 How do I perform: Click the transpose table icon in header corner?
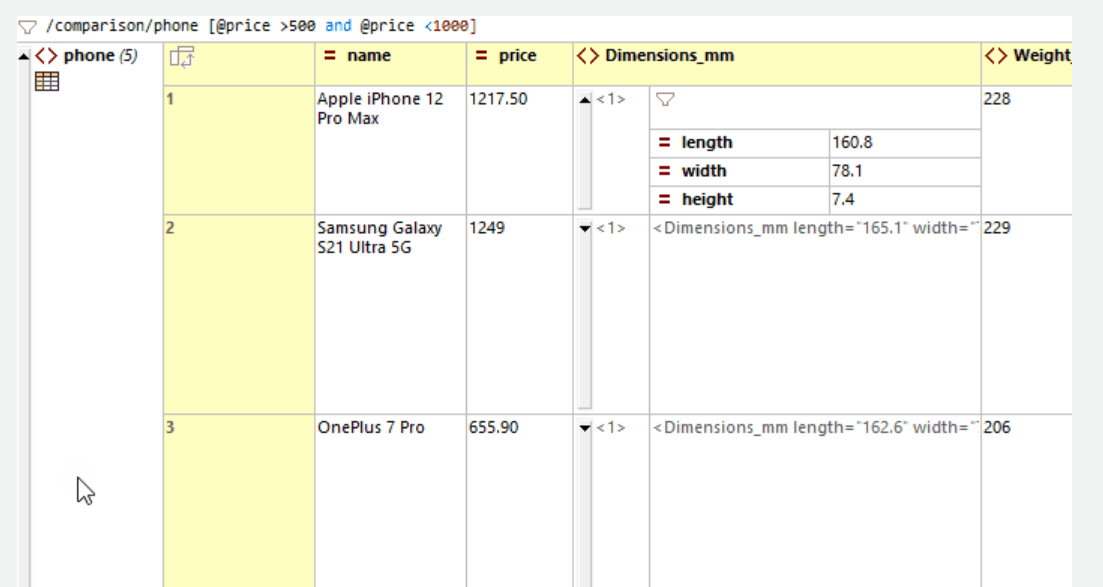tap(181, 56)
